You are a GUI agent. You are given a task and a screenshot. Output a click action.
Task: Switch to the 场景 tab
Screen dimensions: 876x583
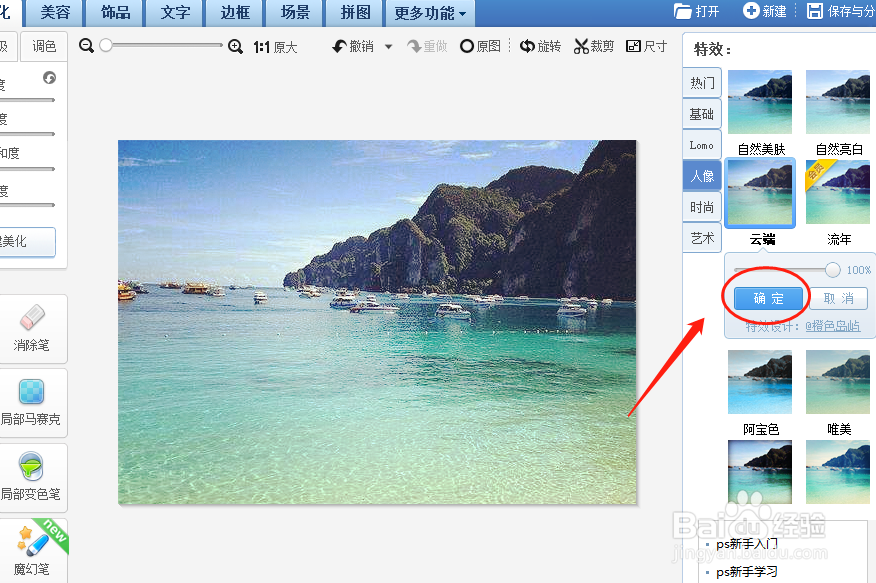(x=295, y=13)
